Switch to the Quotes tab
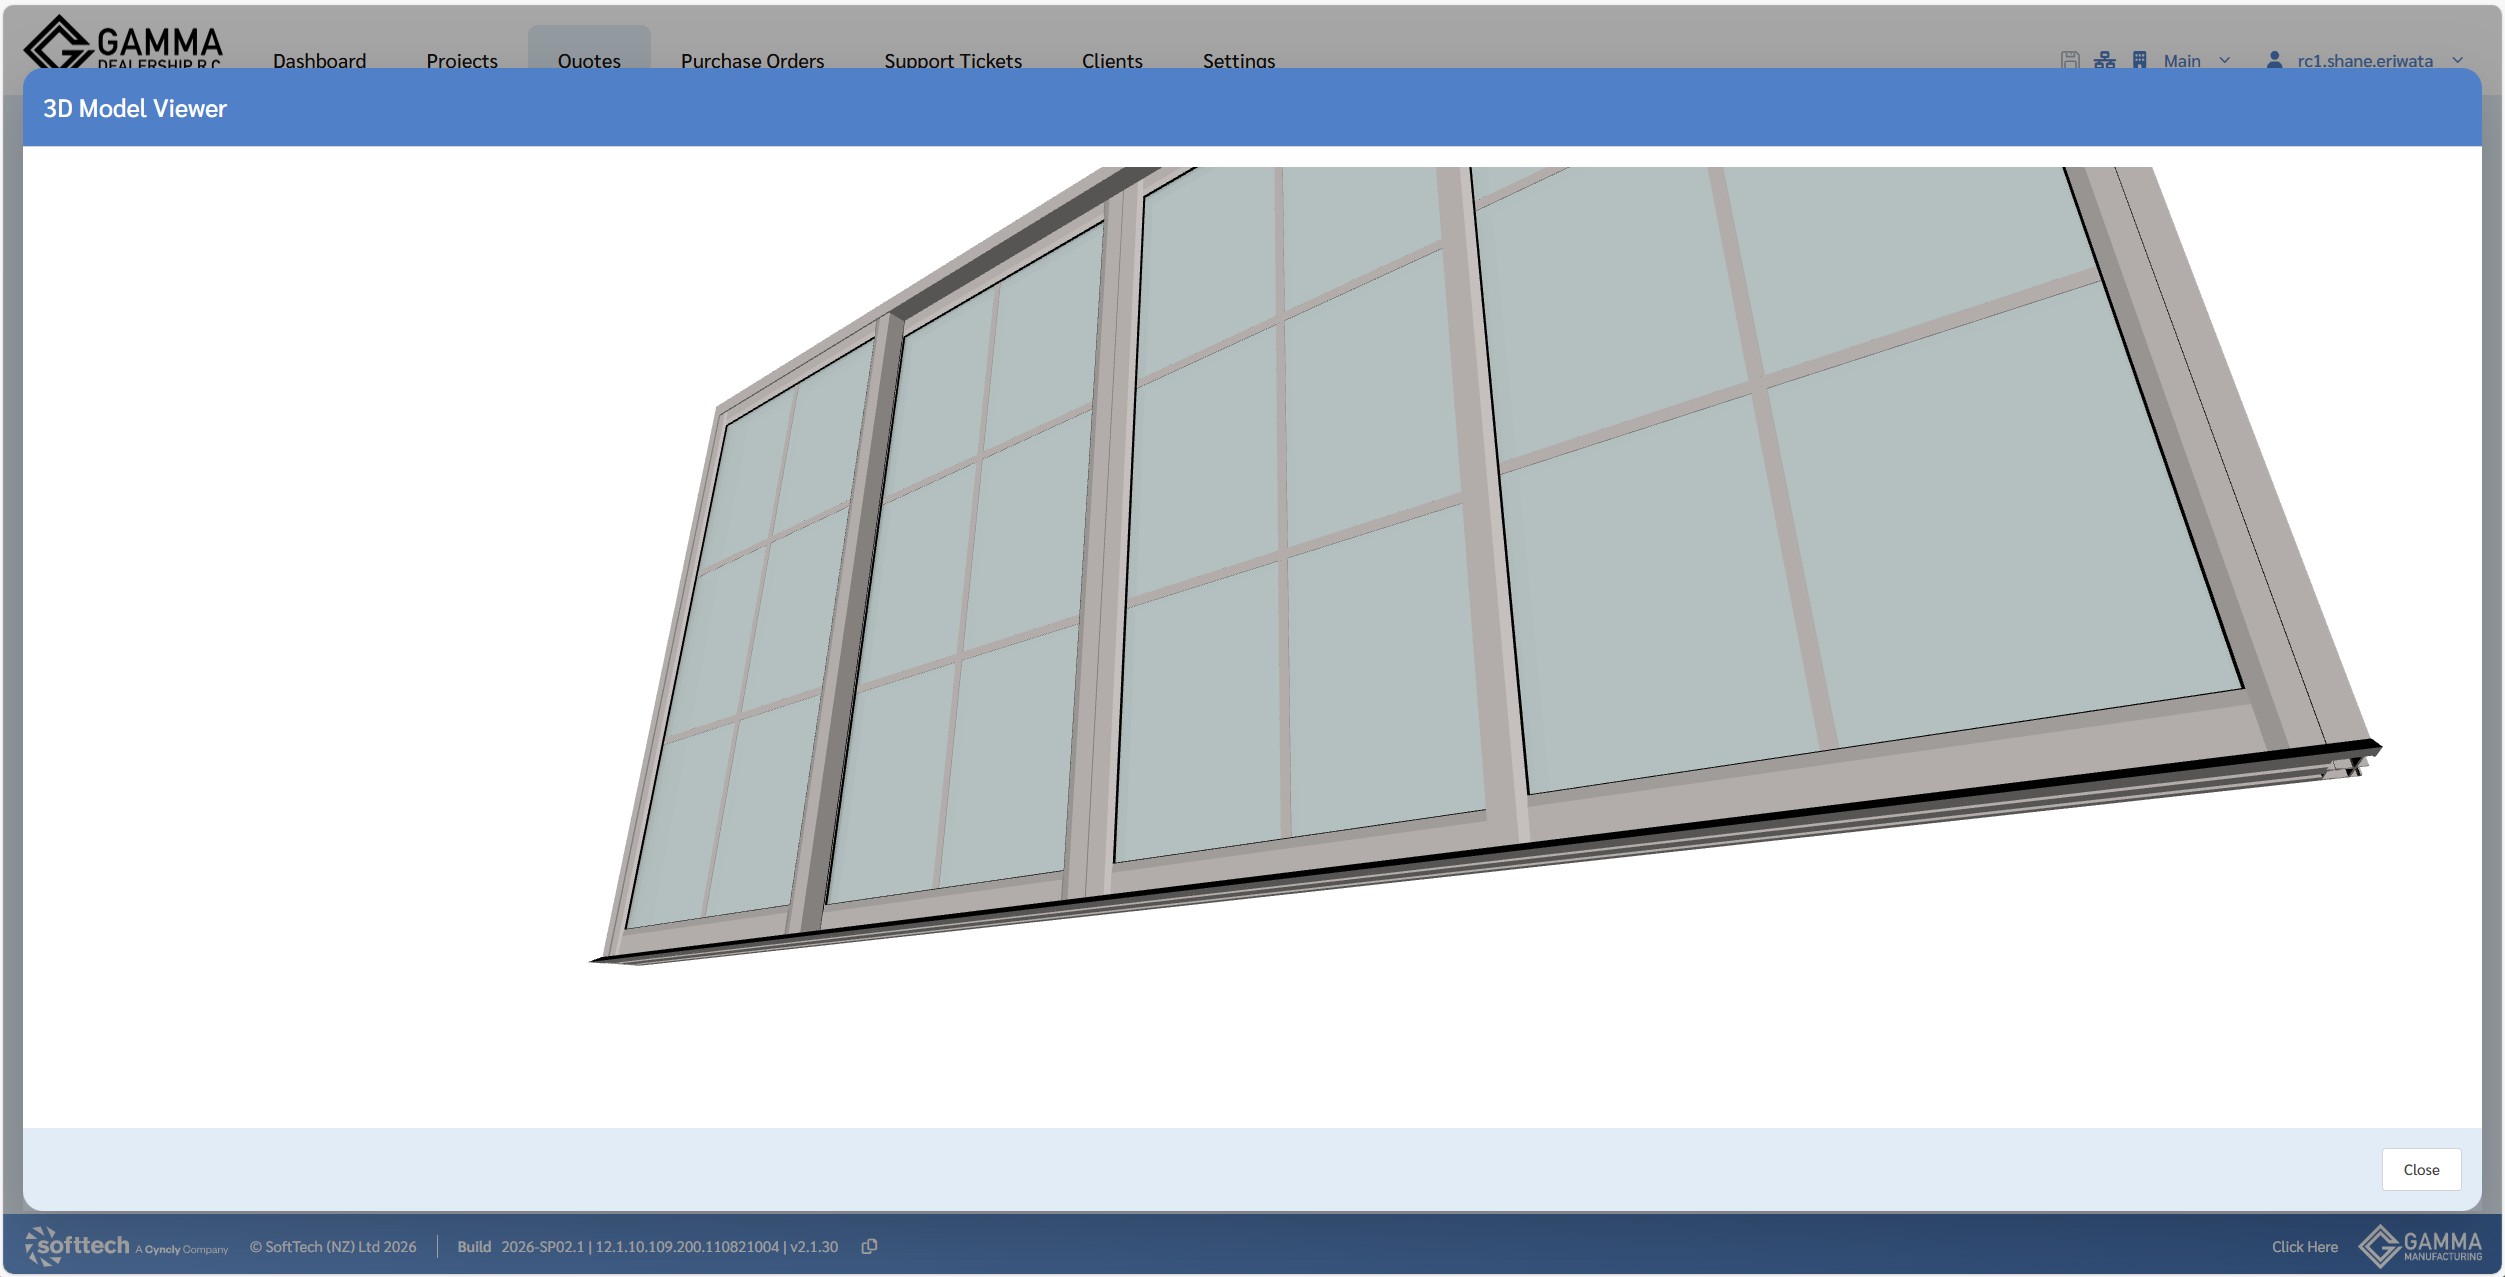Screen dimensions: 2505x1277 pyautogui.click(x=589, y=61)
